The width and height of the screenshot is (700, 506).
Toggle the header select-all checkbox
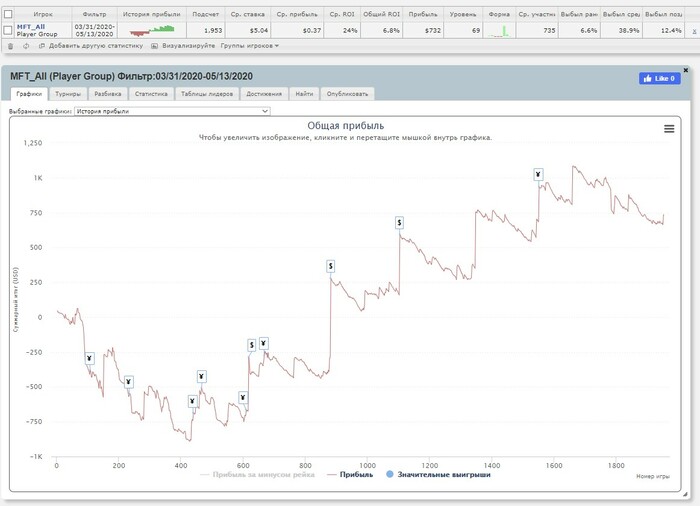click(x=8, y=14)
